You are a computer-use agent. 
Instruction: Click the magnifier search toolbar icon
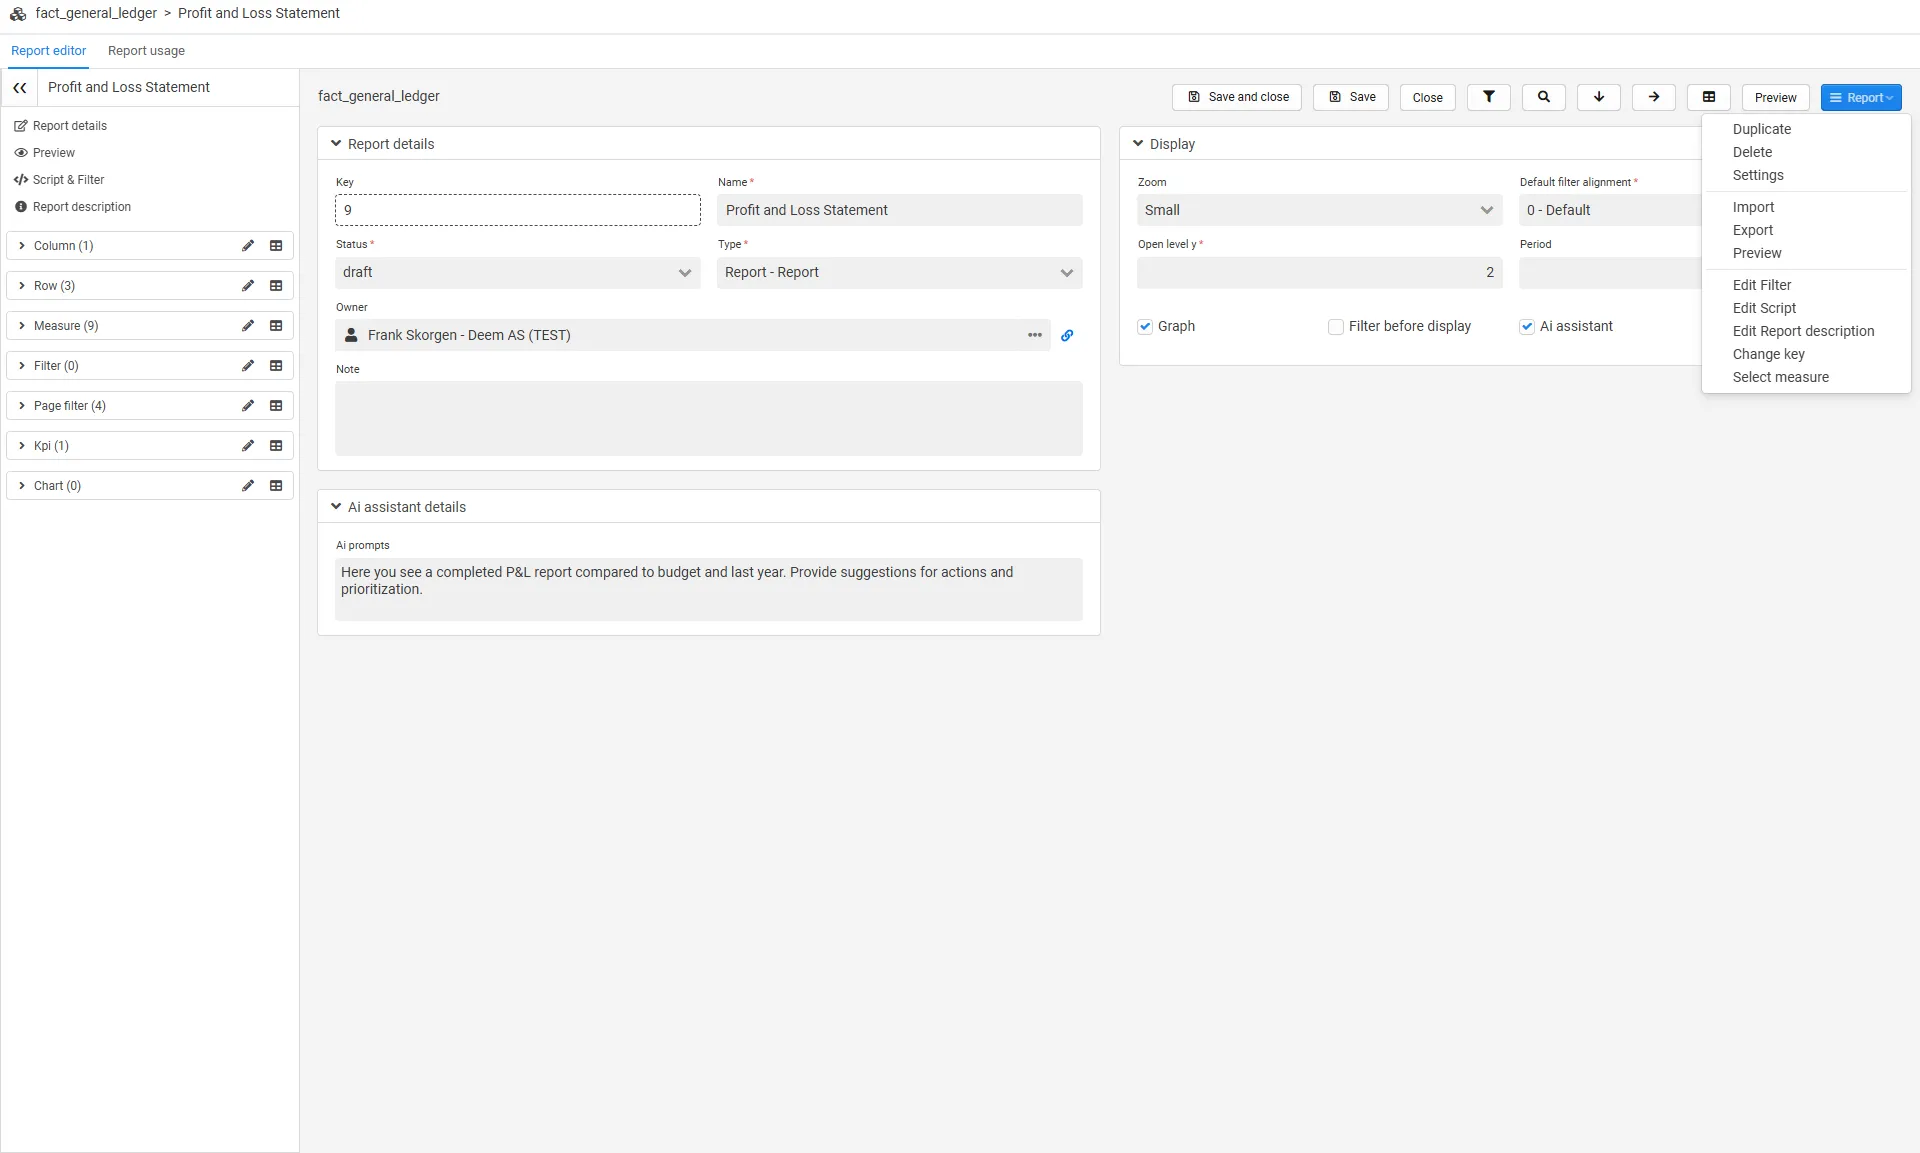1544,97
